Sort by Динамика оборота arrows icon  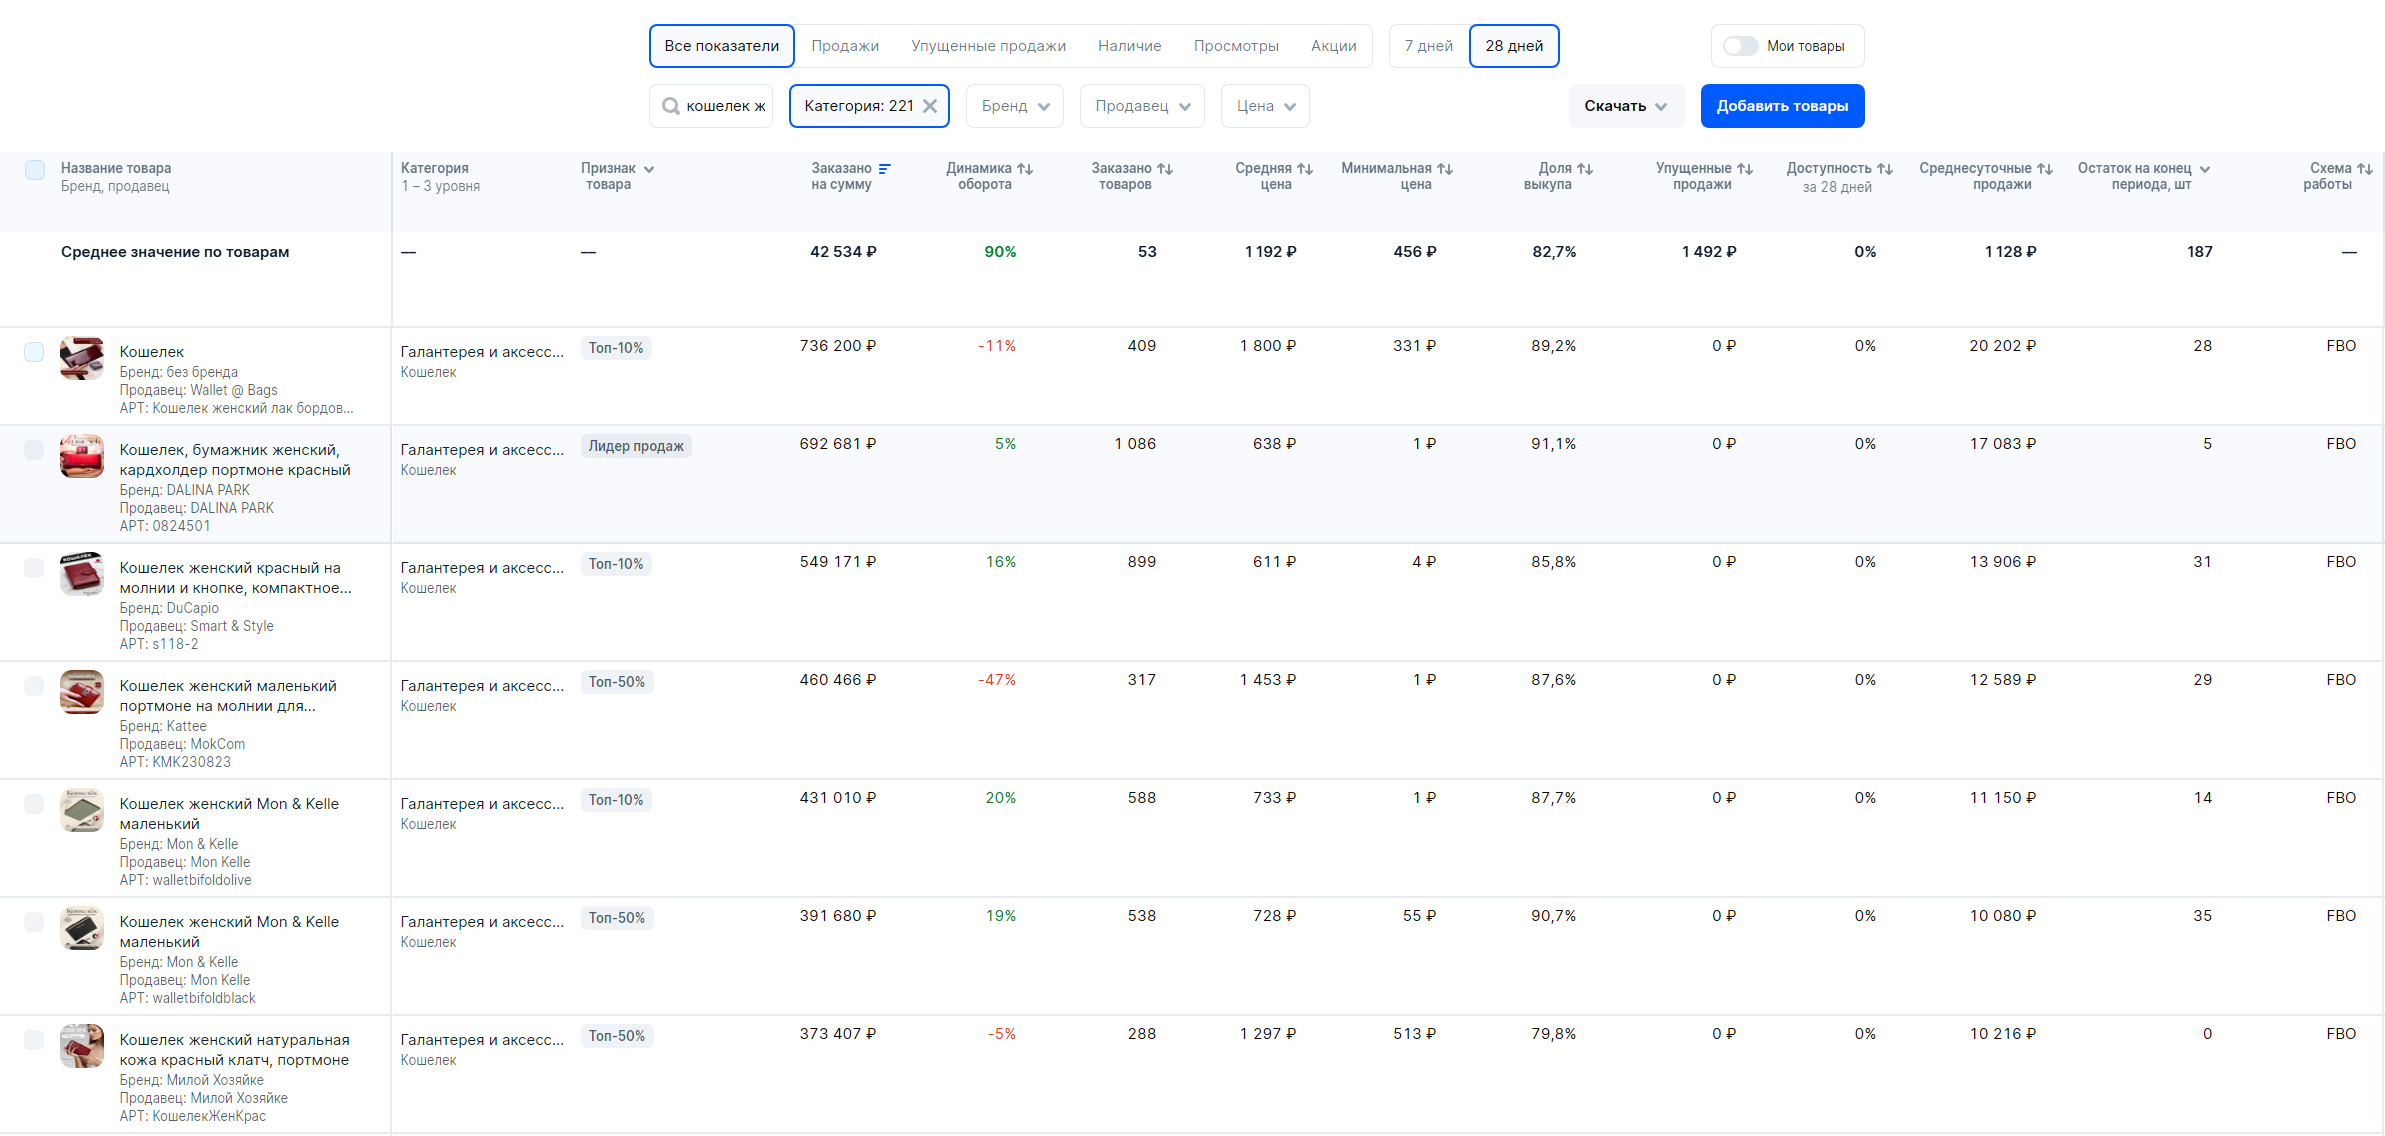tap(1025, 169)
